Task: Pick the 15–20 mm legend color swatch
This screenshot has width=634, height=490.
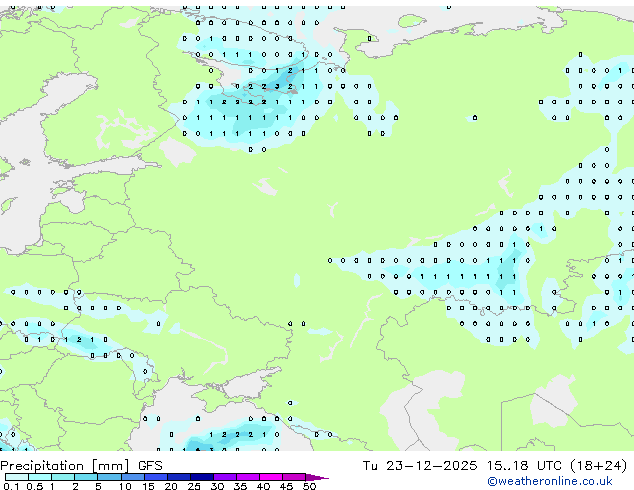Action: point(156,477)
